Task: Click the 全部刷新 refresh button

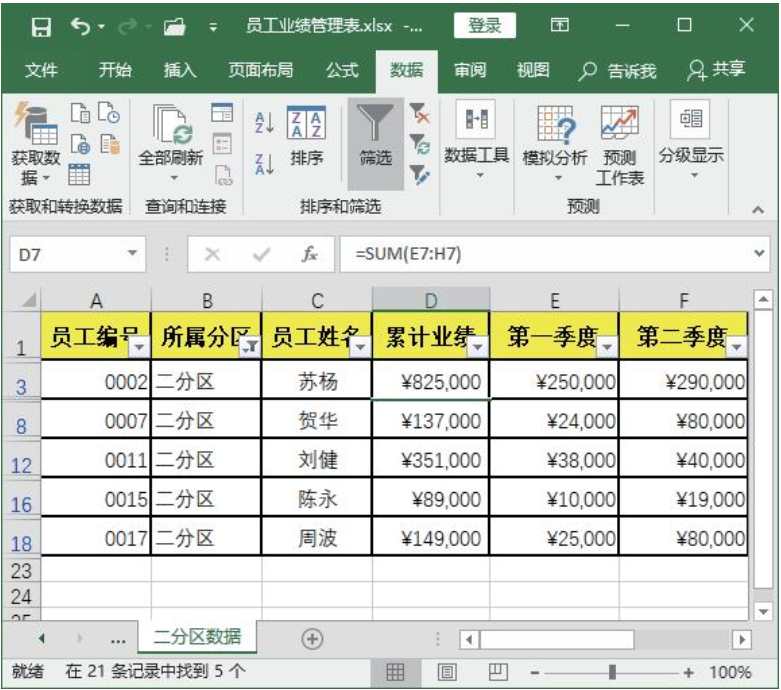Action: tap(171, 143)
